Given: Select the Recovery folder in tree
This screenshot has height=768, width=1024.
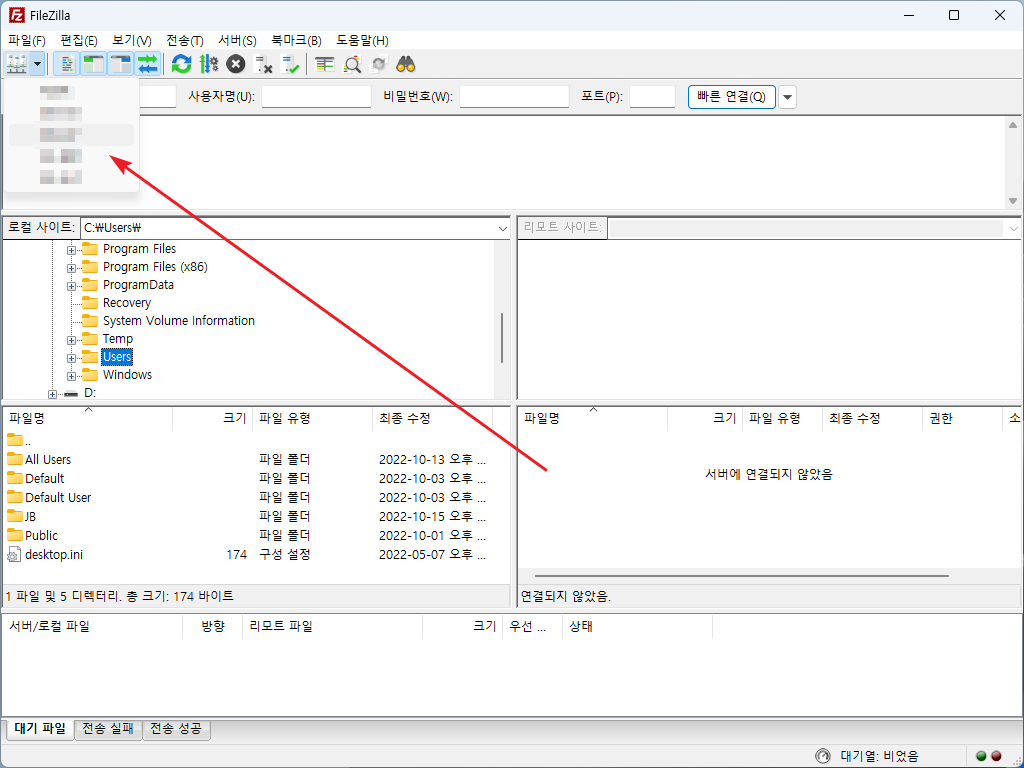Looking at the screenshot, I should [x=127, y=303].
